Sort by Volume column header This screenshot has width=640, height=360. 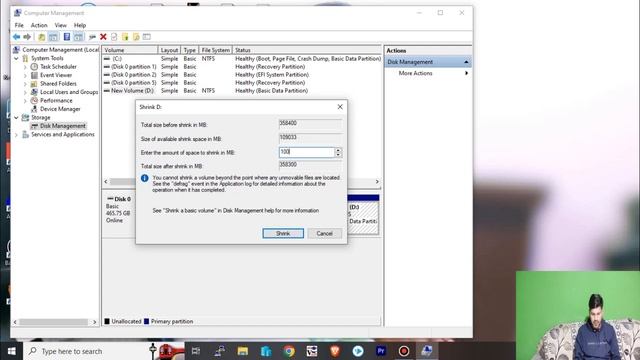point(130,50)
